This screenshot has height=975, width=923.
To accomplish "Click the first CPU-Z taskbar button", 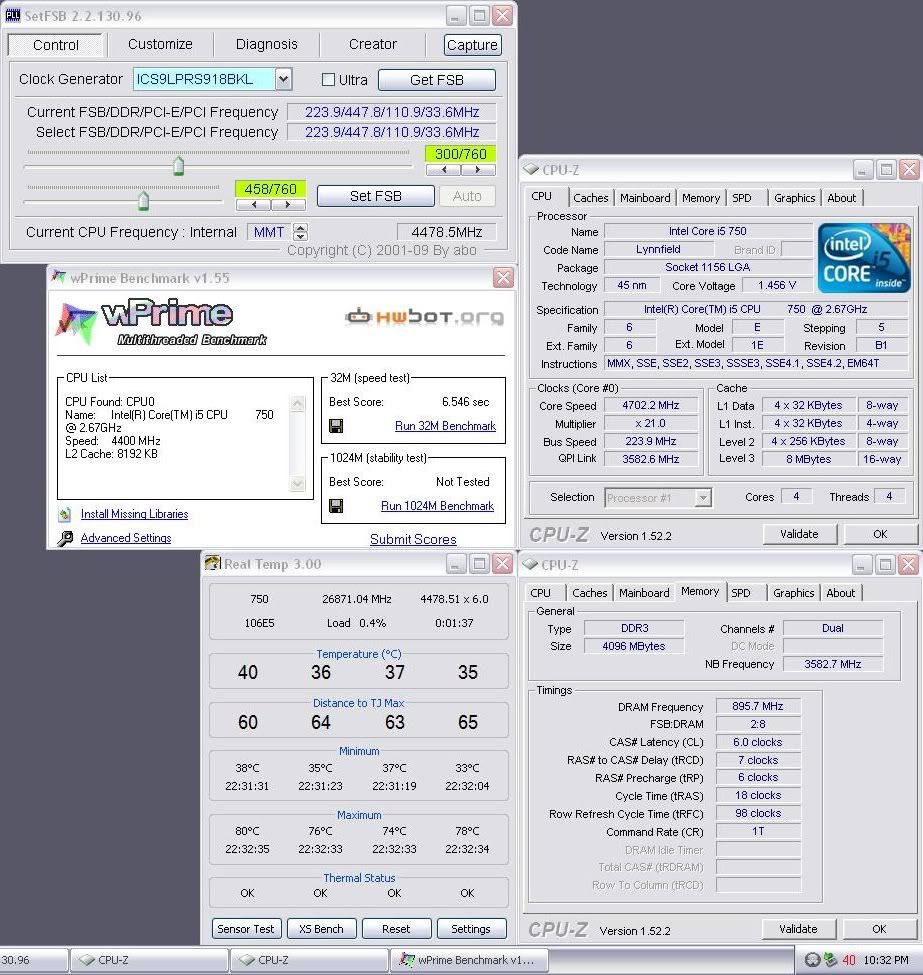I will click(149, 960).
